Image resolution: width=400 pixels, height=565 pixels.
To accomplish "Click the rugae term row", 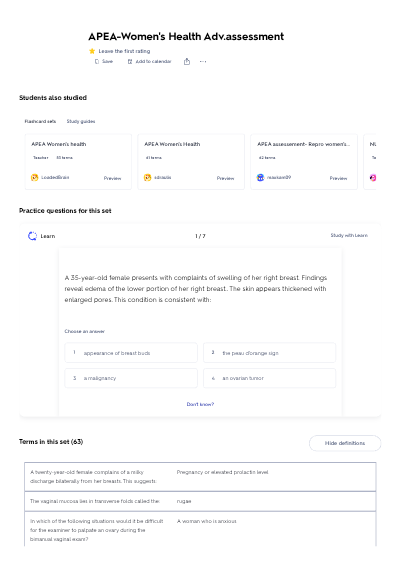I will 200,501.
